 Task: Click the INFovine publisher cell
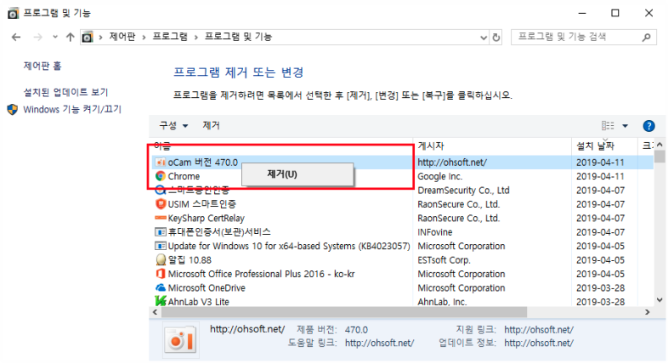435,232
